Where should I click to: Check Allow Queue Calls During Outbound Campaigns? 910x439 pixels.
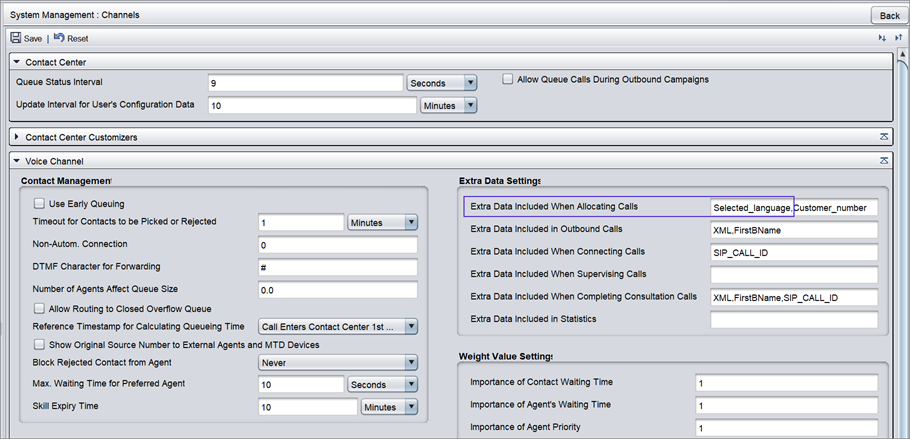[x=508, y=79]
